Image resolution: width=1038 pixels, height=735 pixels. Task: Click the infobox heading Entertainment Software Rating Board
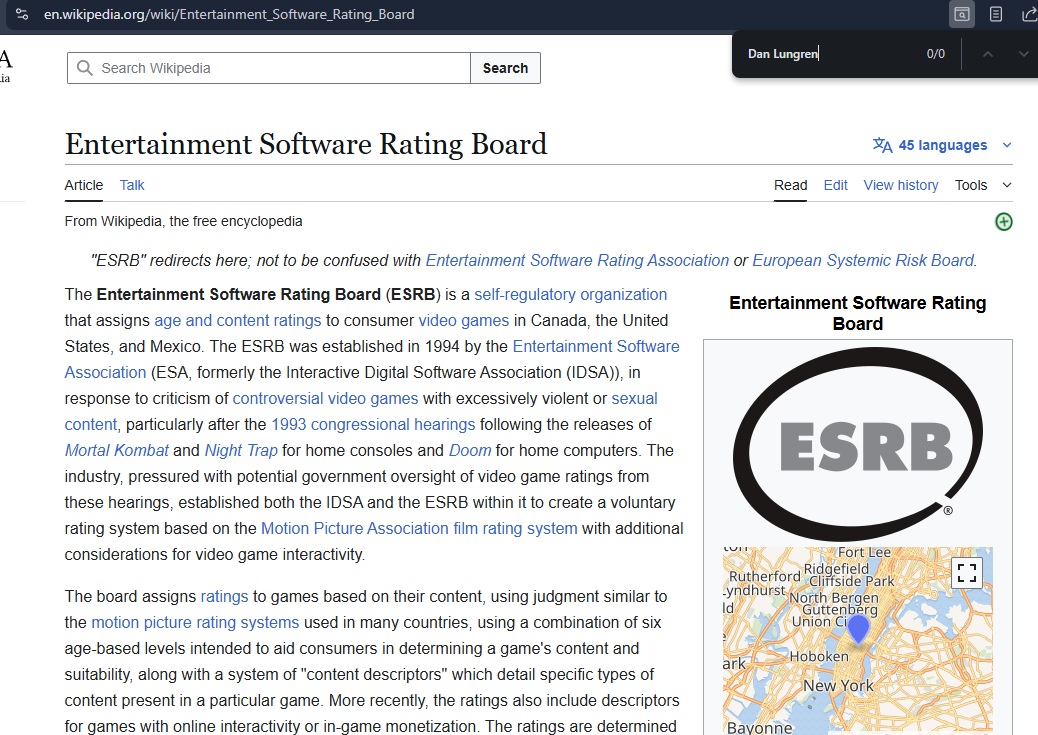(858, 313)
